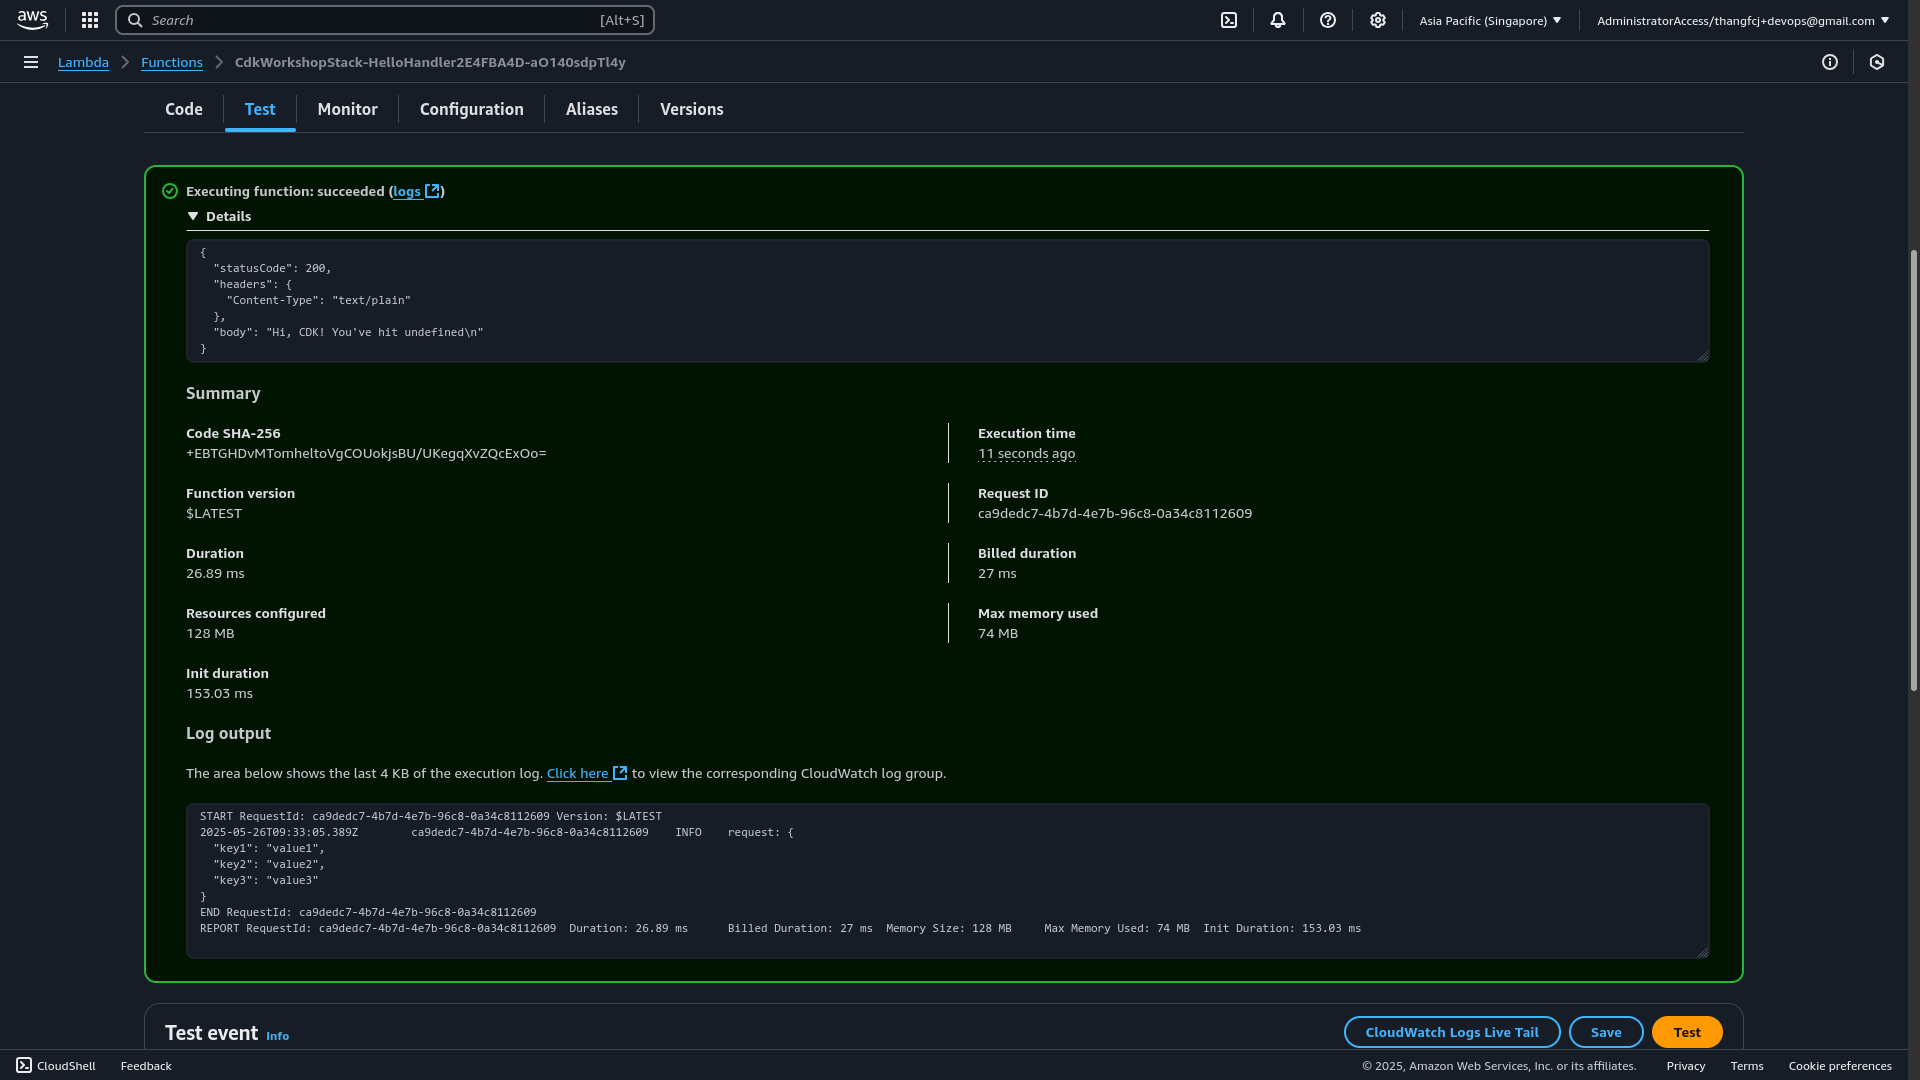
Task: Toggle the side navigation hamburger menu
Action: point(31,62)
